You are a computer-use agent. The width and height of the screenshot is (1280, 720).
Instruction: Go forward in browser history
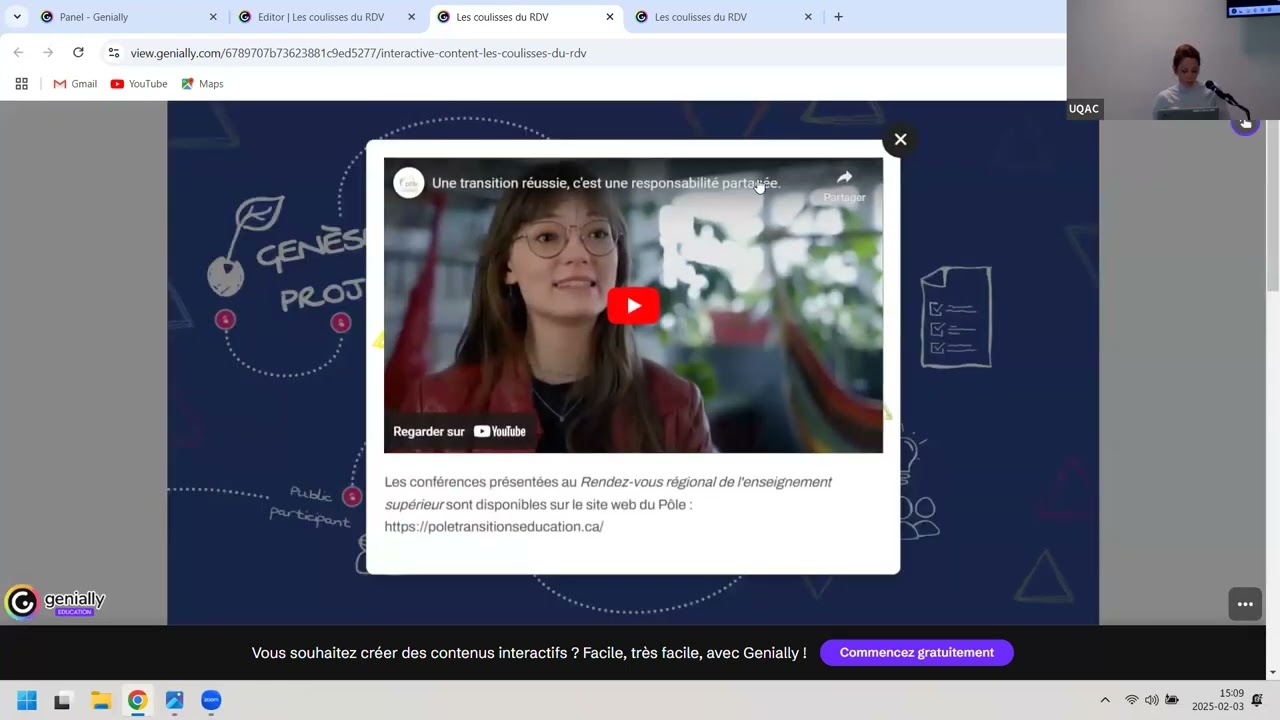(x=48, y=53)
